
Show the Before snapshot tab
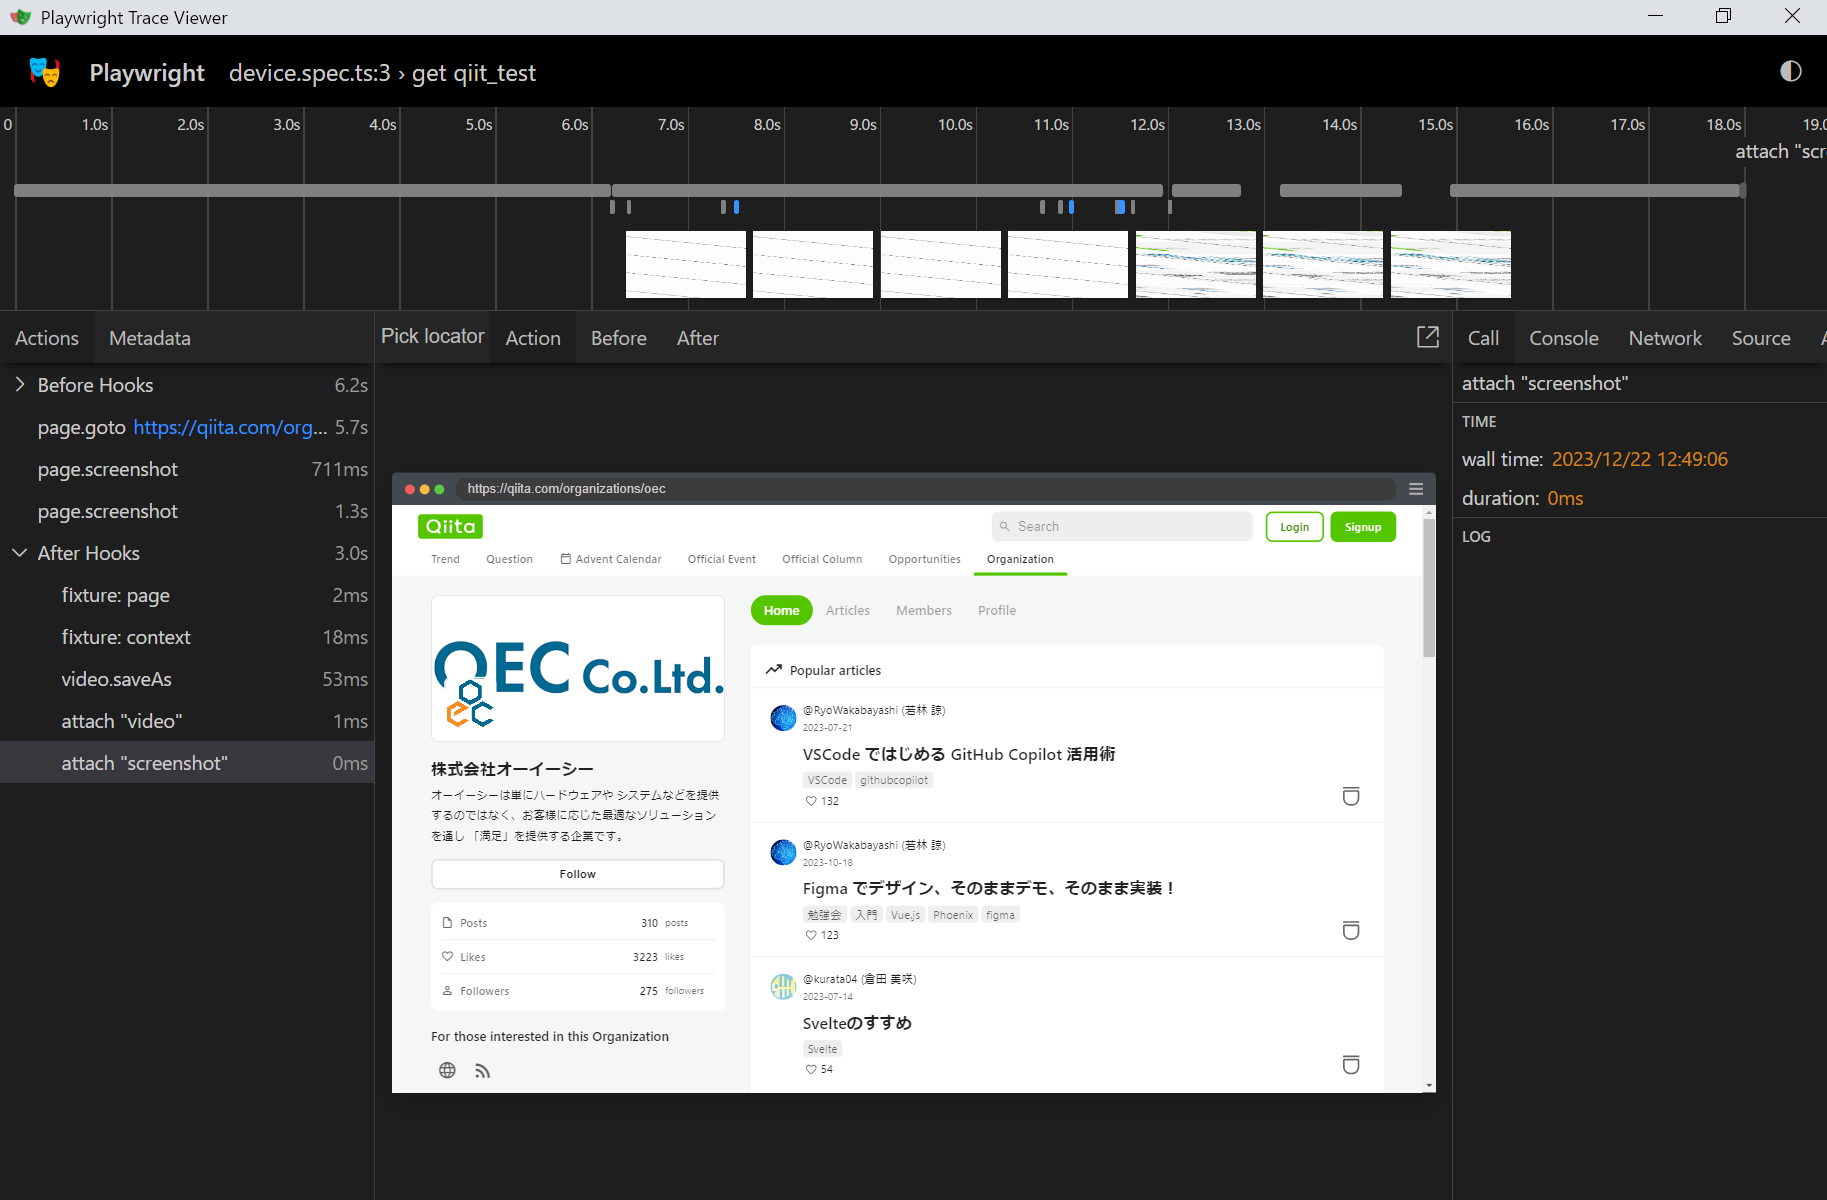618,338
